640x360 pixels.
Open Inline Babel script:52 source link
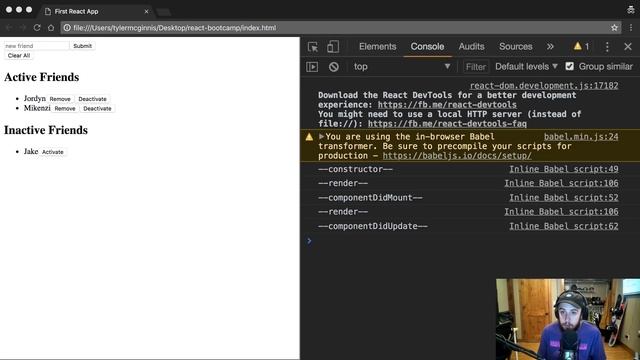pos(563,198)
